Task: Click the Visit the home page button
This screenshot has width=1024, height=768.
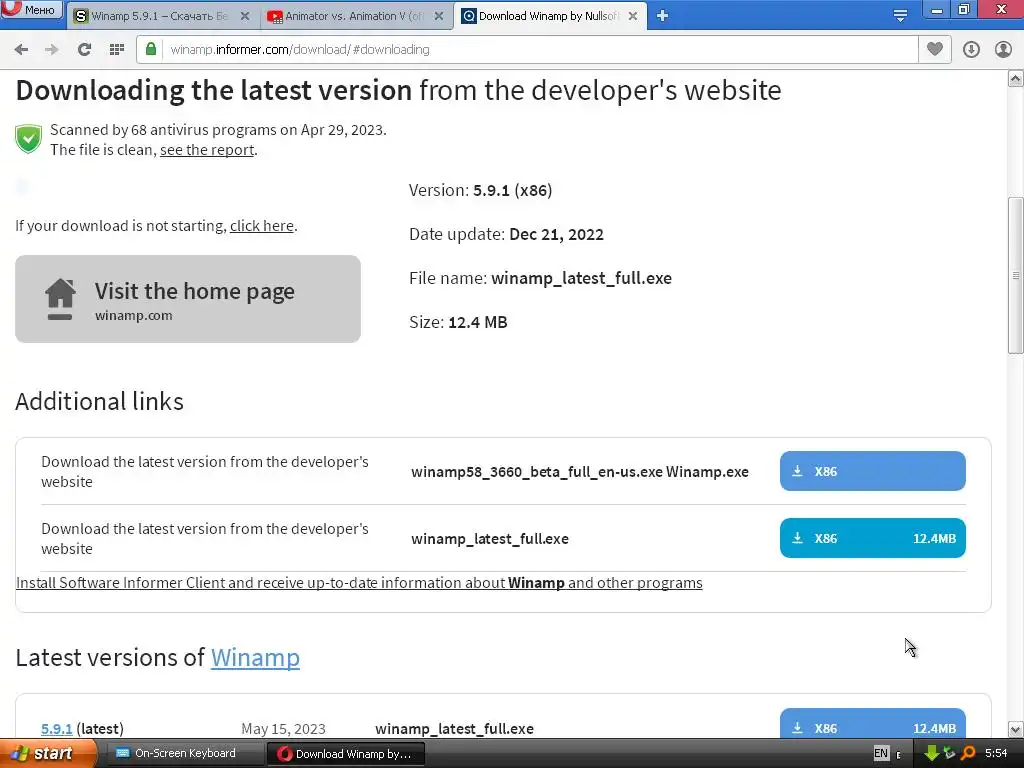Action: [188, 299]
